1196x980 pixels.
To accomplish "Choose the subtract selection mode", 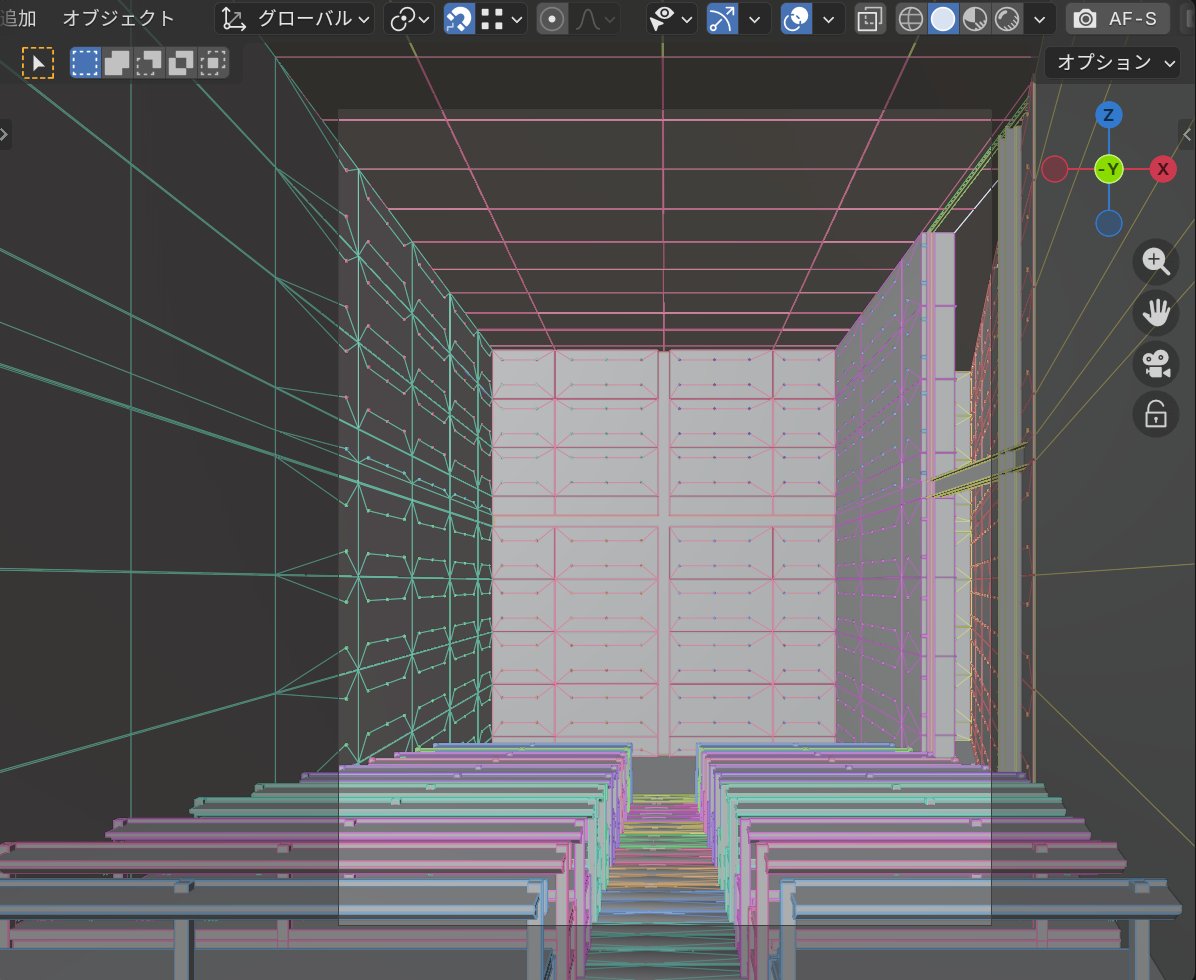I will coord(149,63).
